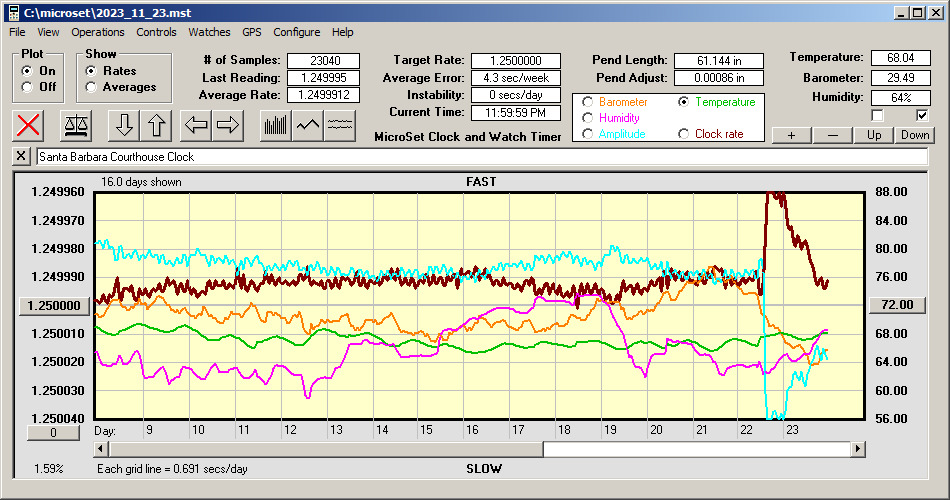Select the Barometer trace radio button
The image size is (950, 500).
pos(586,102)
